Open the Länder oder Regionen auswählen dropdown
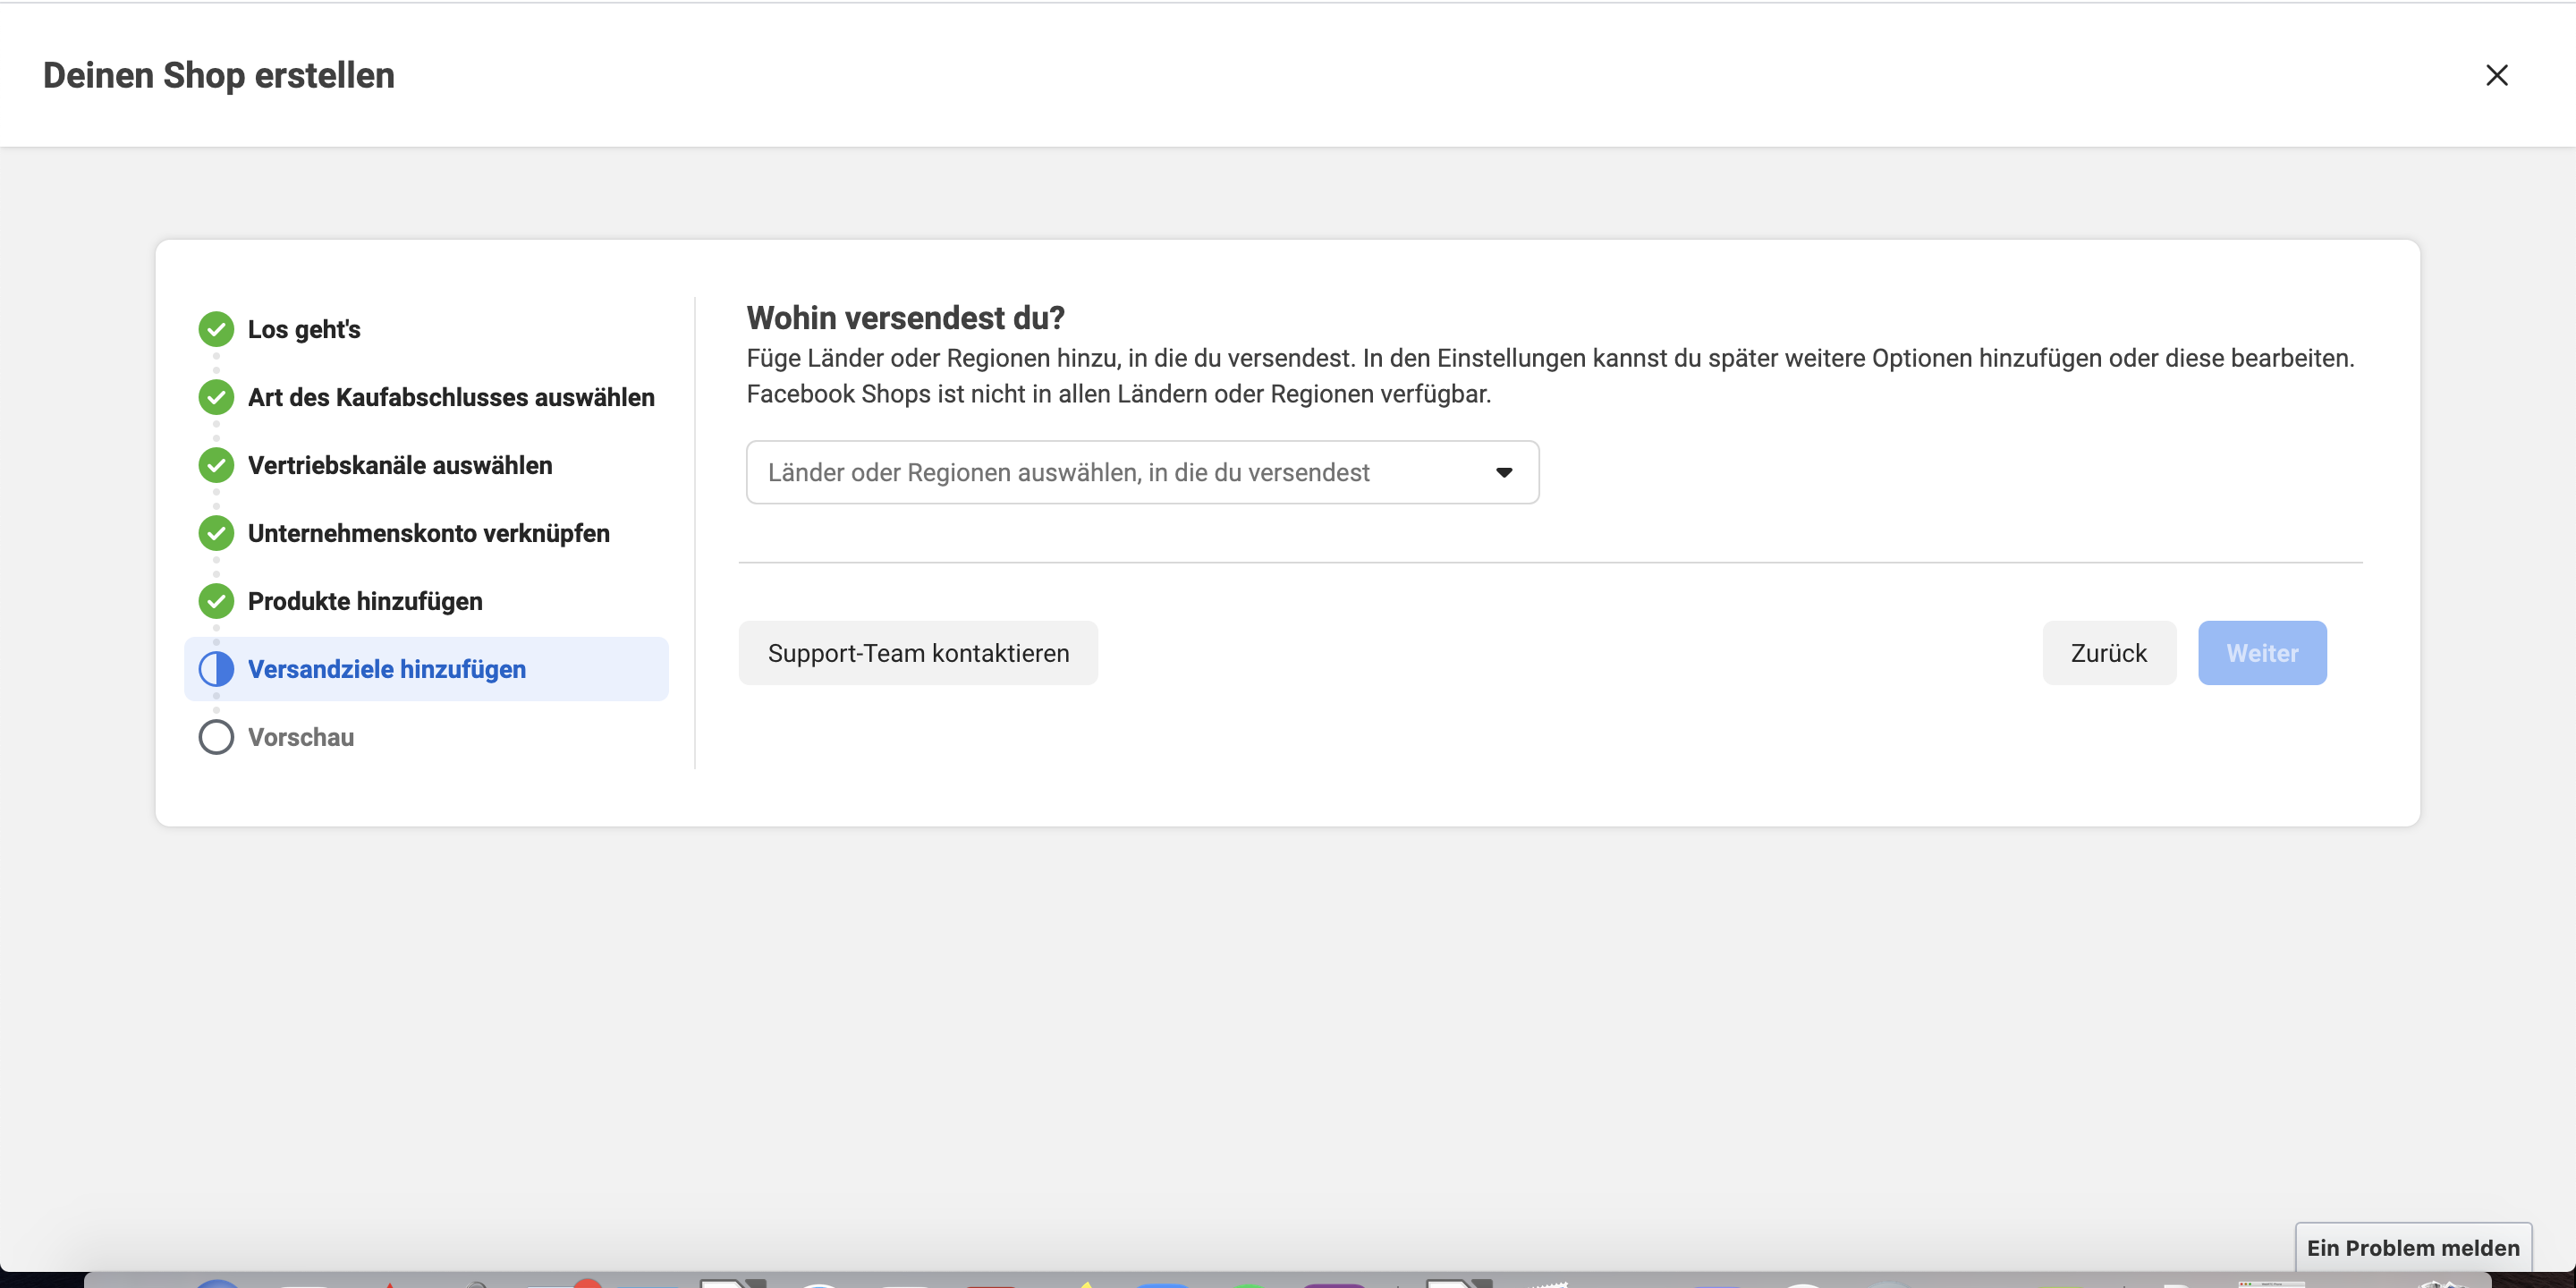Viewport: 2576px width, 1288px height. (x=1142, y=472)
